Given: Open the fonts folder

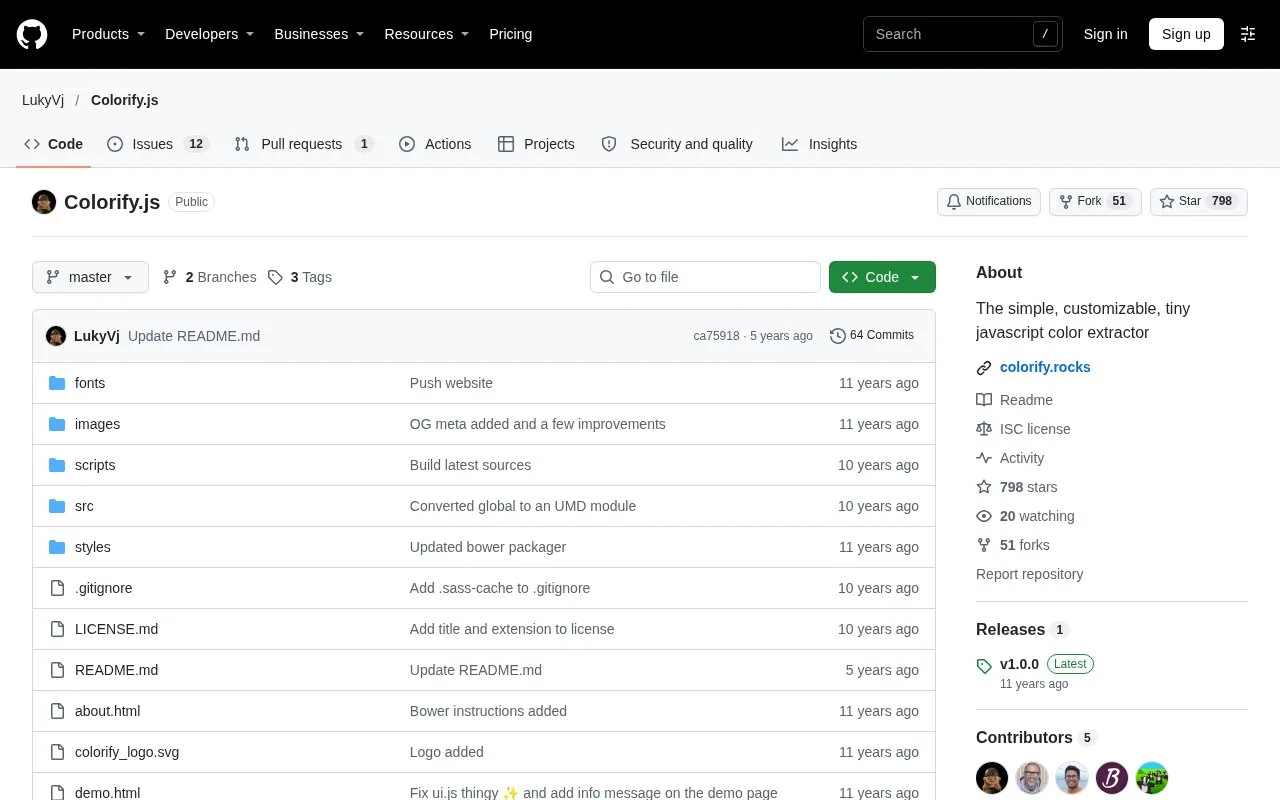Looking at the screenshot, I should pos(90,383).
